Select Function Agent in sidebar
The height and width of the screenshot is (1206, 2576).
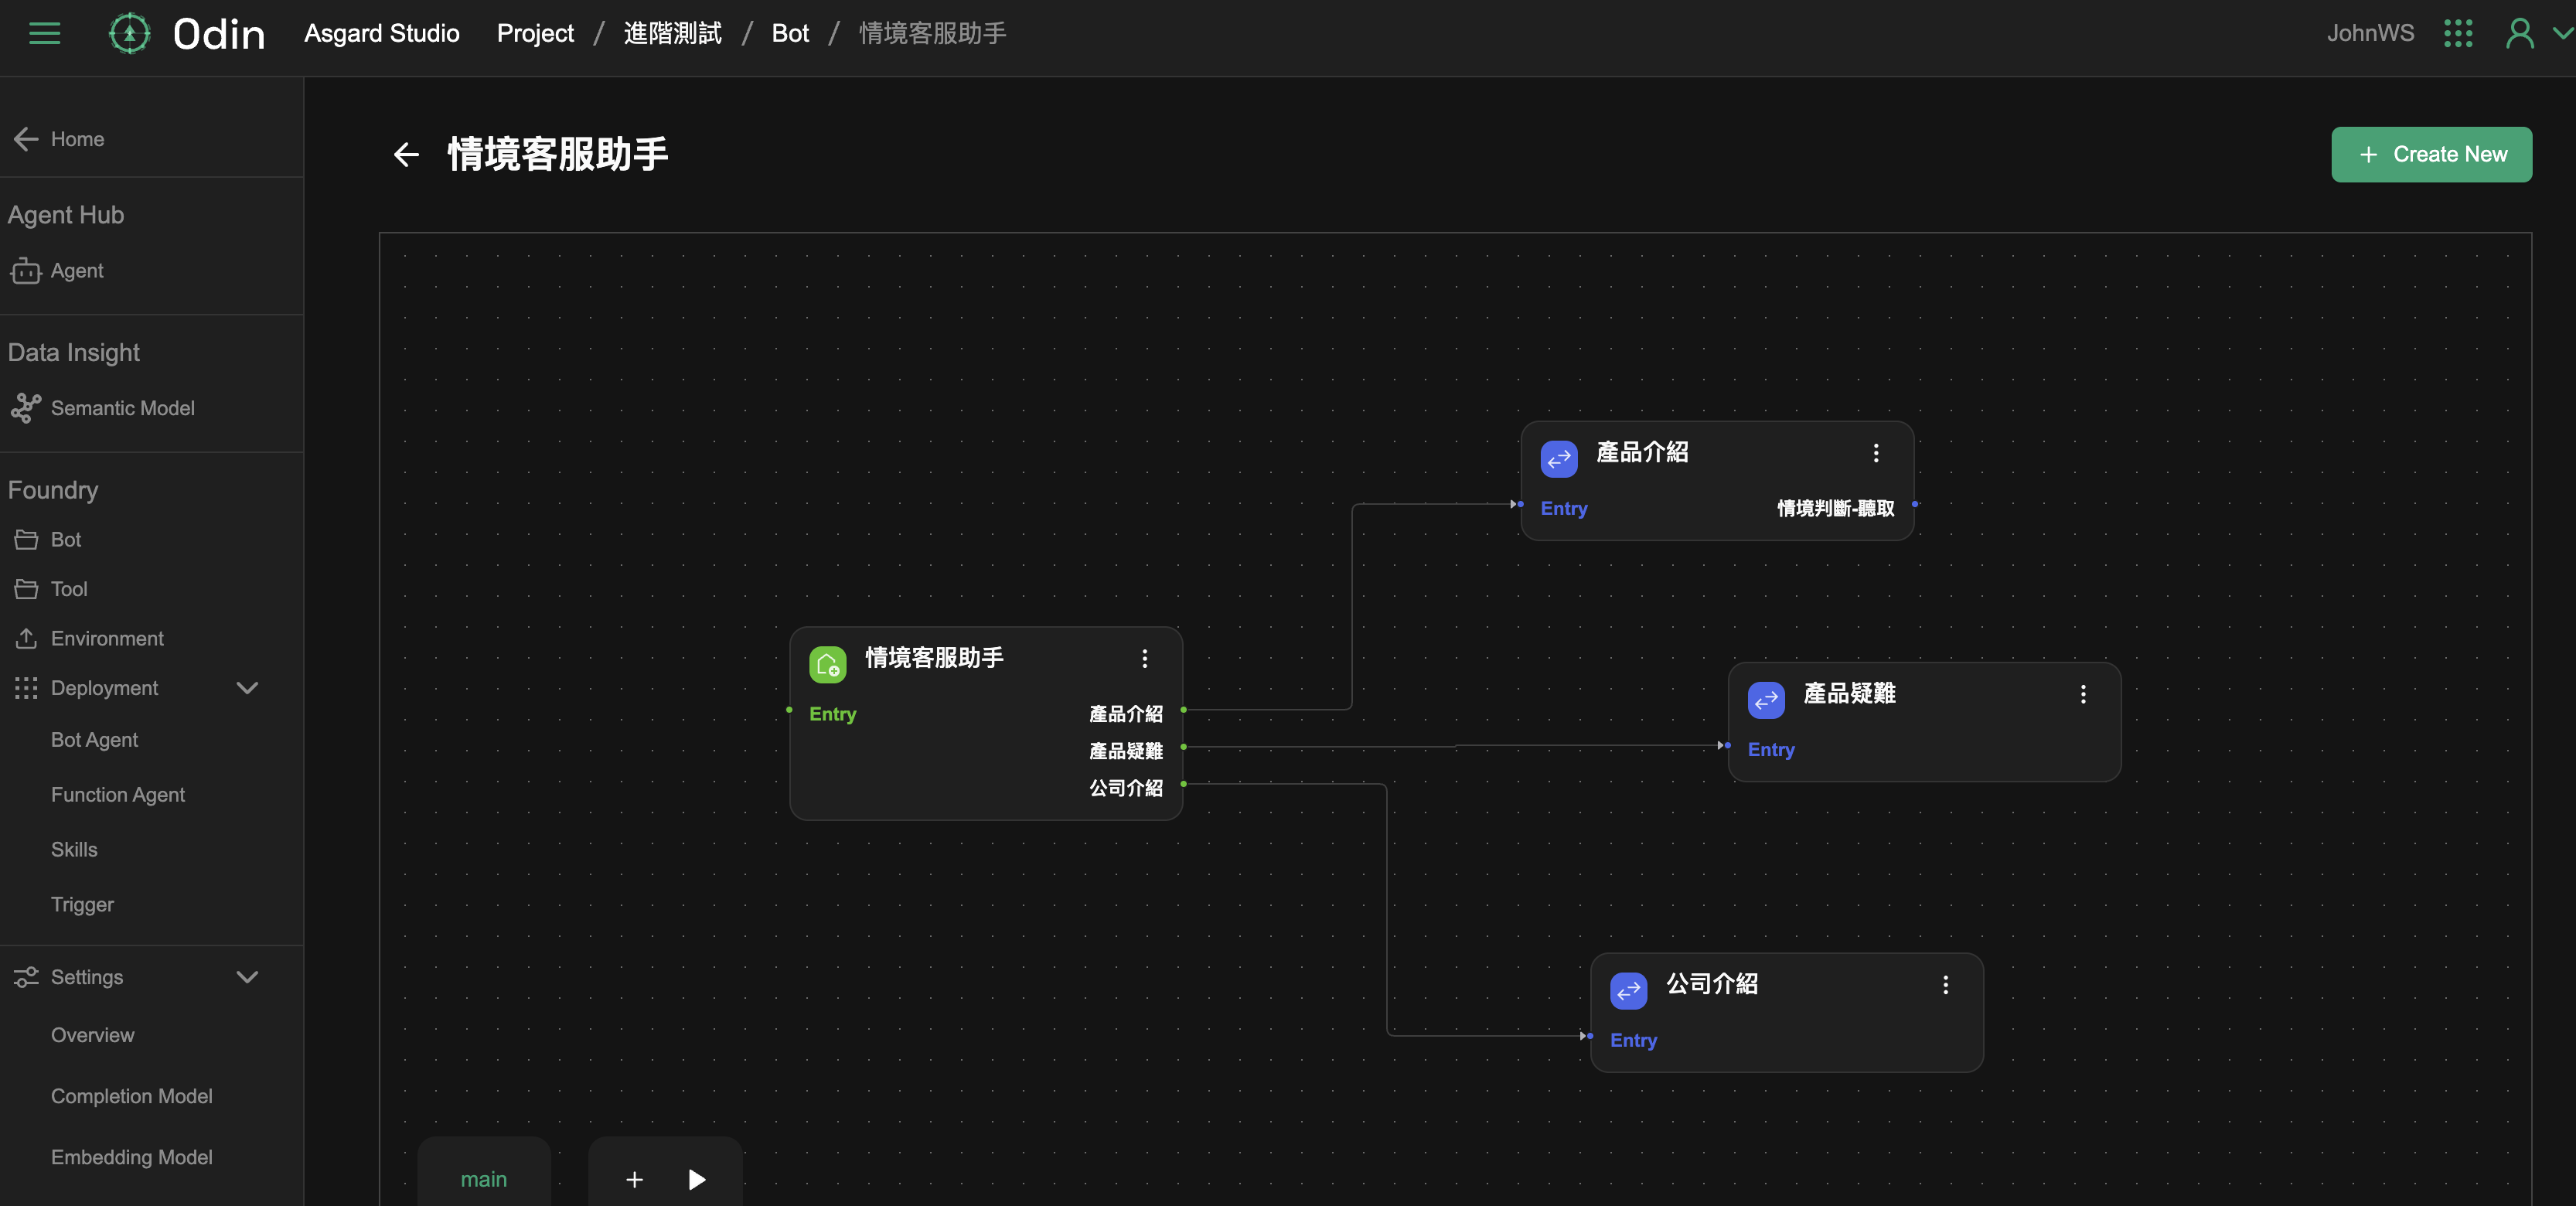117,794
